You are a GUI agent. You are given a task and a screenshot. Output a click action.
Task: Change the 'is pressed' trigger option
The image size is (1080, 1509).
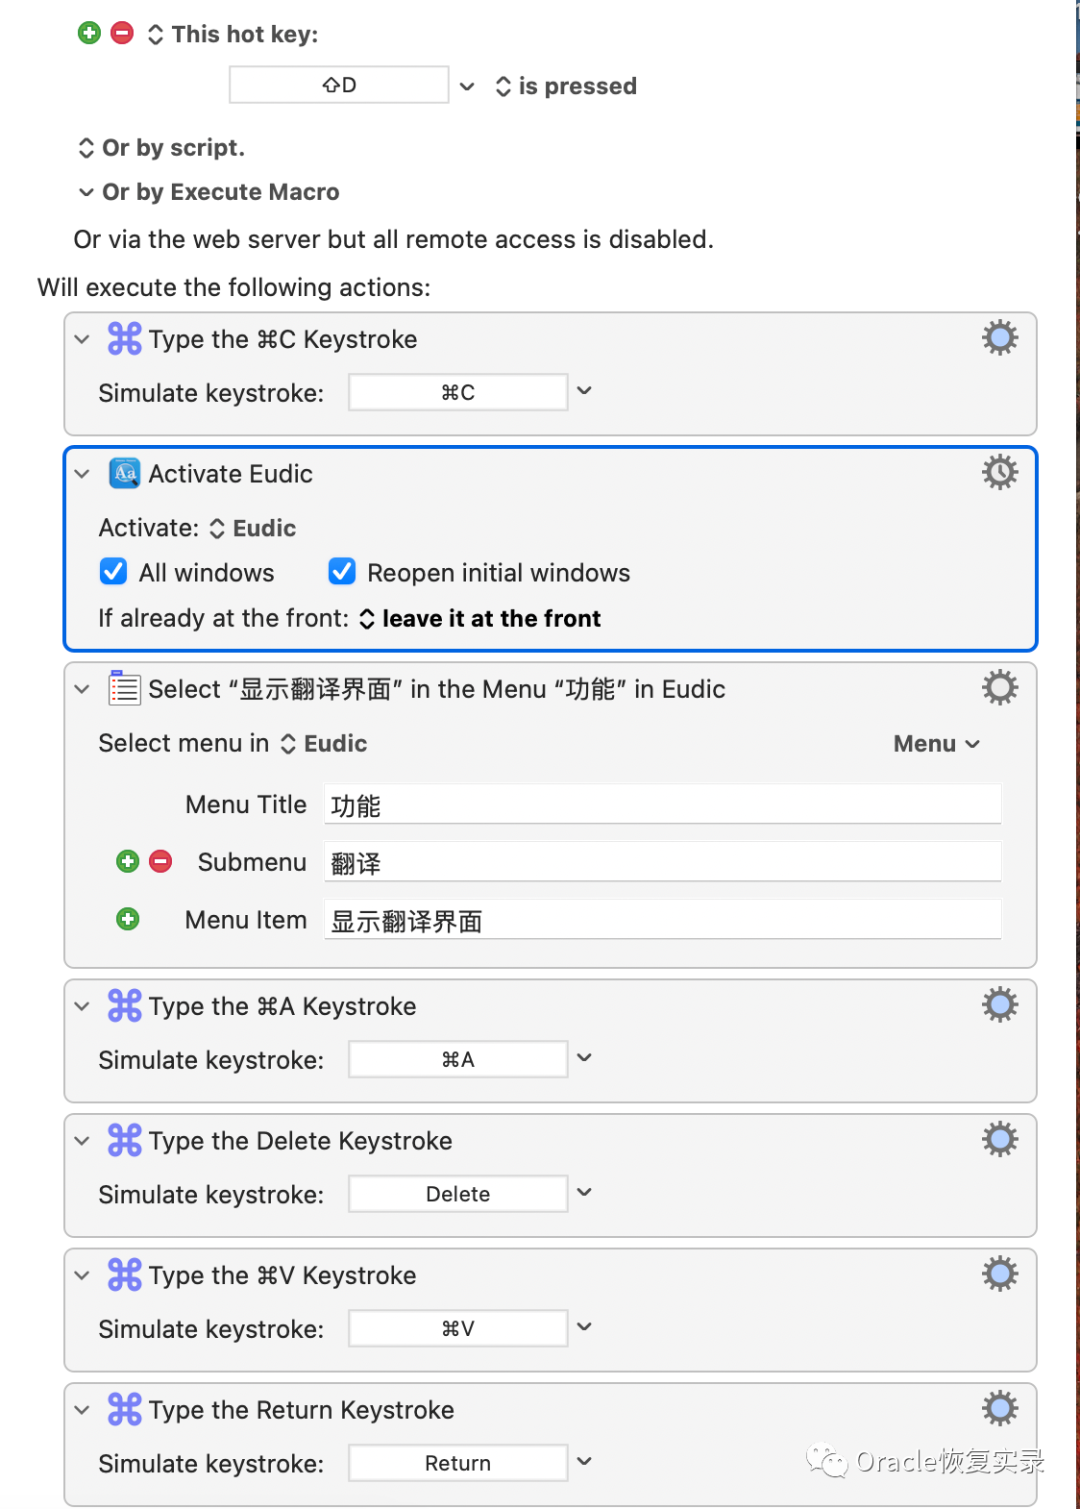(566, 86)
